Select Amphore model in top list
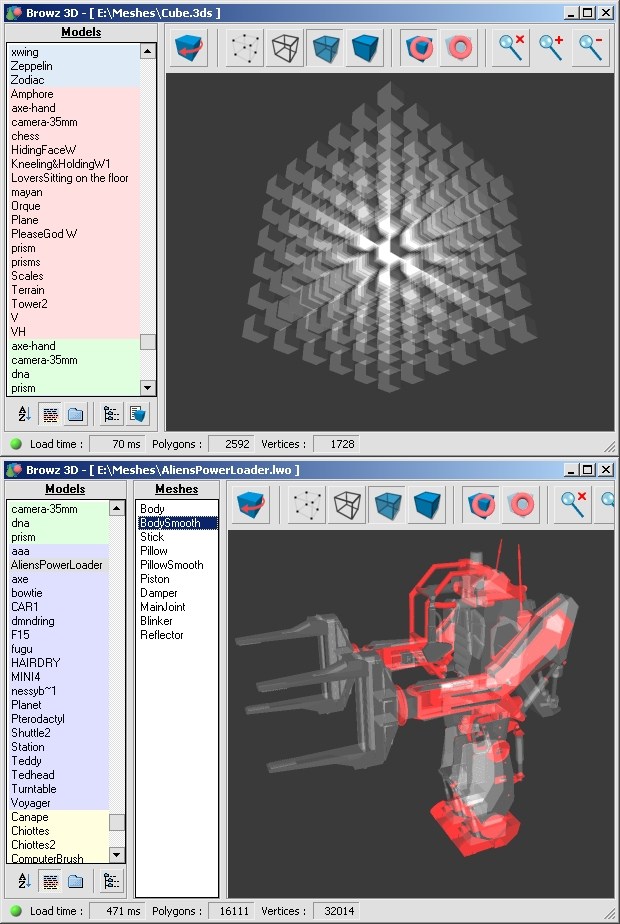Screen dimensions: 620x924 pyautogui.click(x=74, y=94)
